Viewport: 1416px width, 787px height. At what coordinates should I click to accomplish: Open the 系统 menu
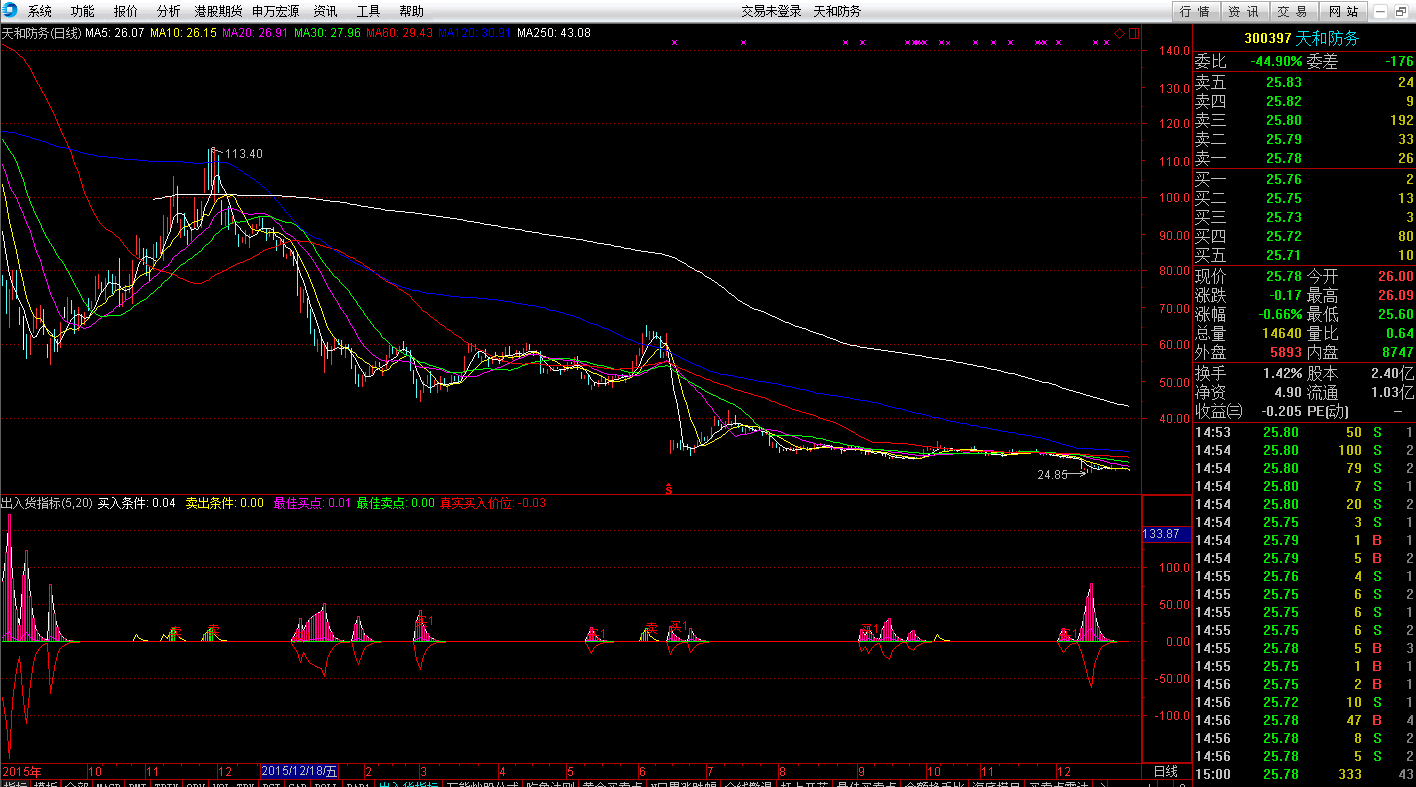tap(40, 11)
